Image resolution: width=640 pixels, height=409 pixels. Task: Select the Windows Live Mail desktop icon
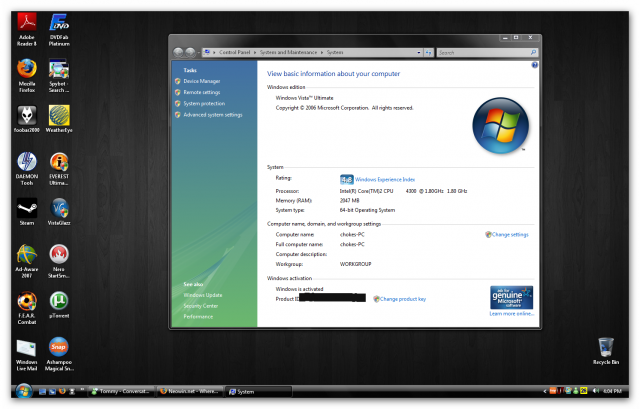tap(27, 354)
